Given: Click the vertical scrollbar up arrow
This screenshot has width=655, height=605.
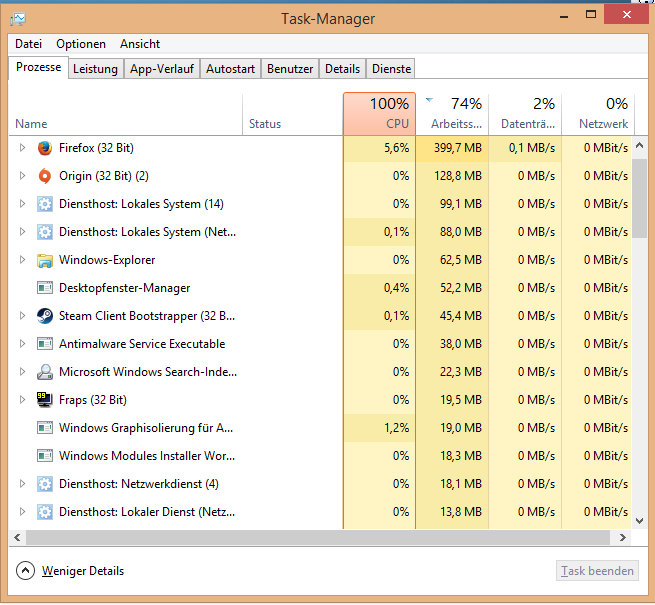Looking at the screenshot, I should coord(639,145).
